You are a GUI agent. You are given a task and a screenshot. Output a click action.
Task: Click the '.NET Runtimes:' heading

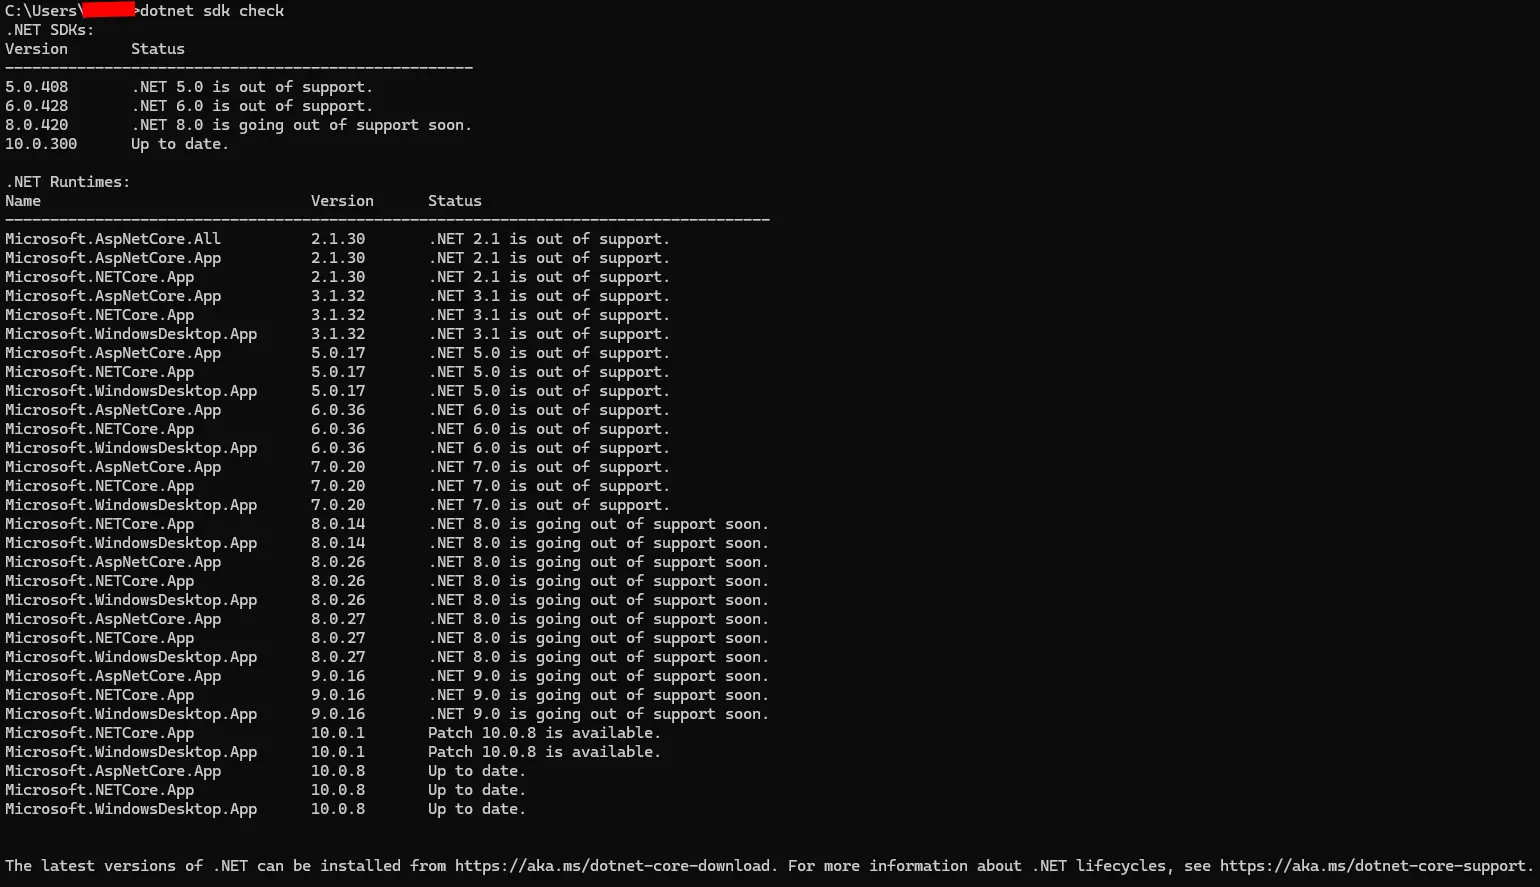(x=68, y=182)
